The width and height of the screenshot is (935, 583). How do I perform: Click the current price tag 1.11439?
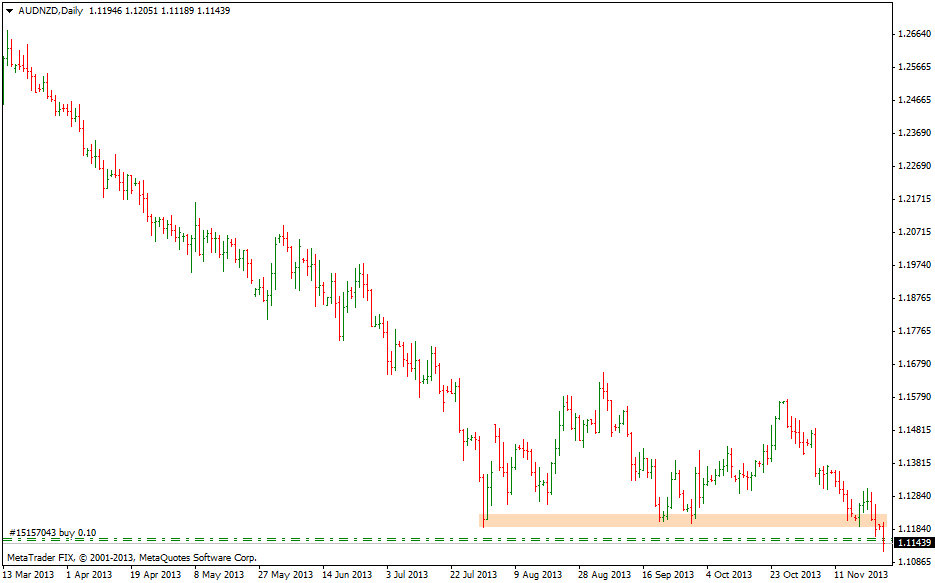pyautogui.click(x=913, y=543)
